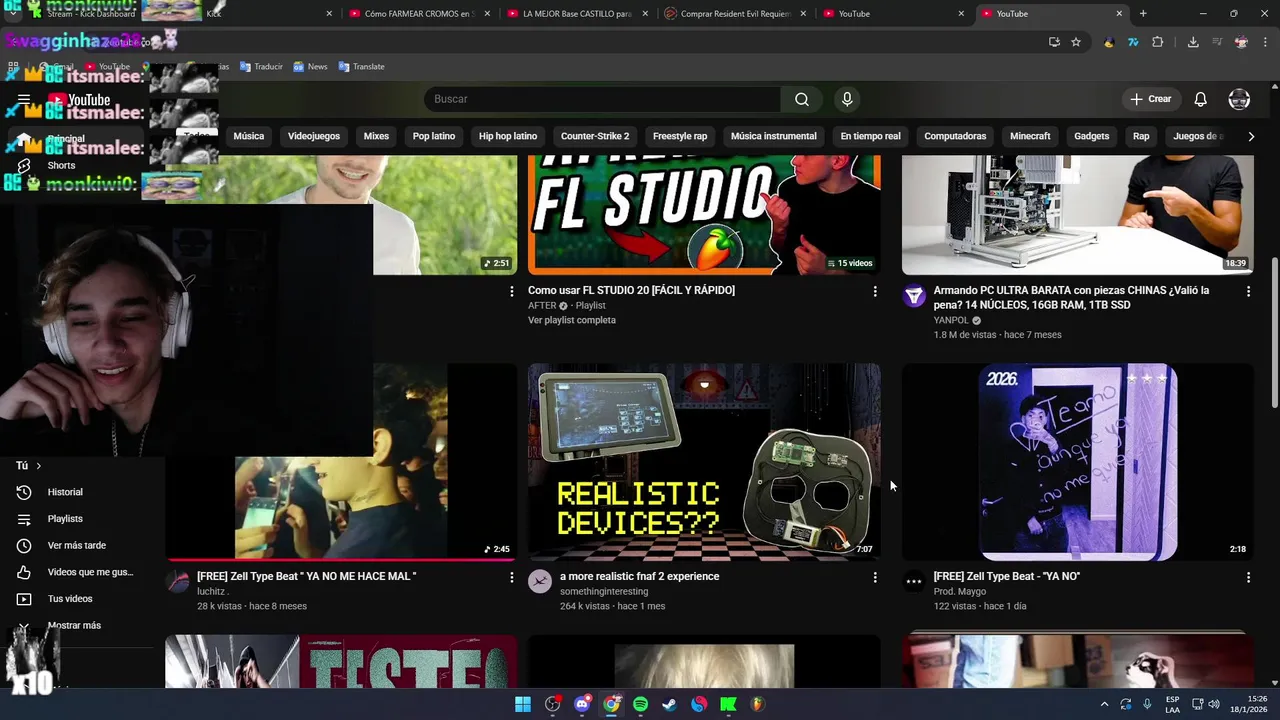Open the YANPOL channel link

coord(951,321)
